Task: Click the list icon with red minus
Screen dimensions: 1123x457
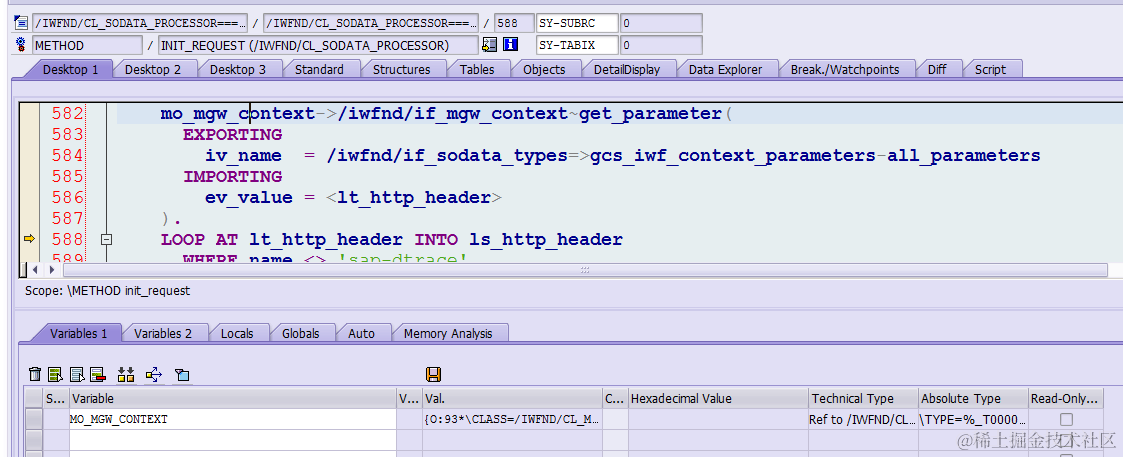Action: coord(98,374)
